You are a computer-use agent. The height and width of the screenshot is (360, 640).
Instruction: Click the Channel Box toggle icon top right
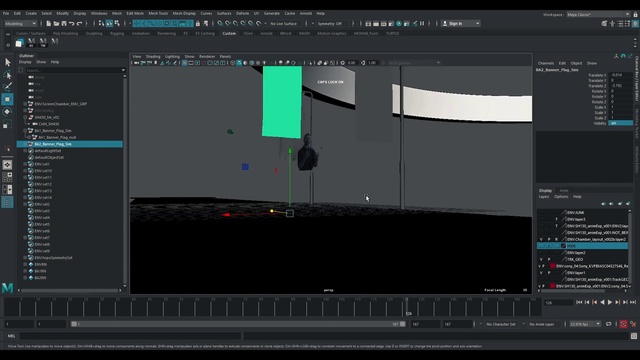pyautogui.click(x=635, y=24)
